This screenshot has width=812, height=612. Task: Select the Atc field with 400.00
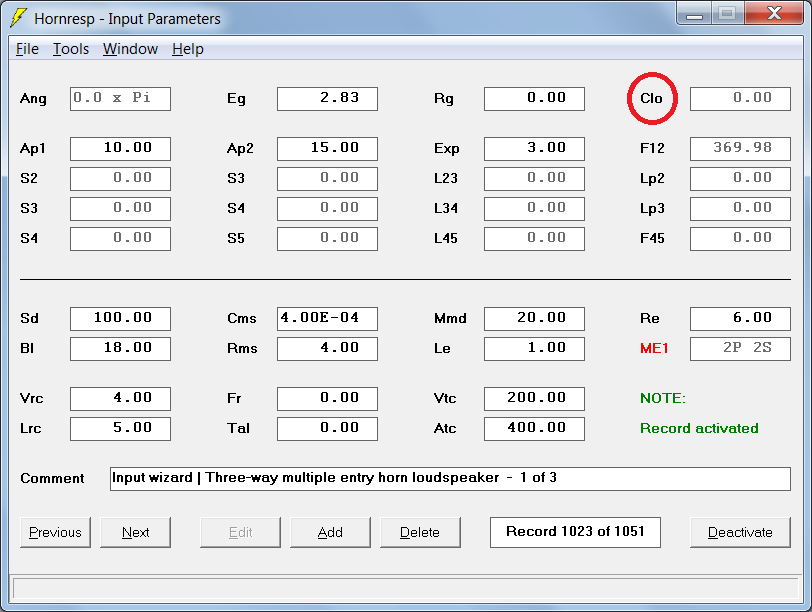[x=534, y=429]
